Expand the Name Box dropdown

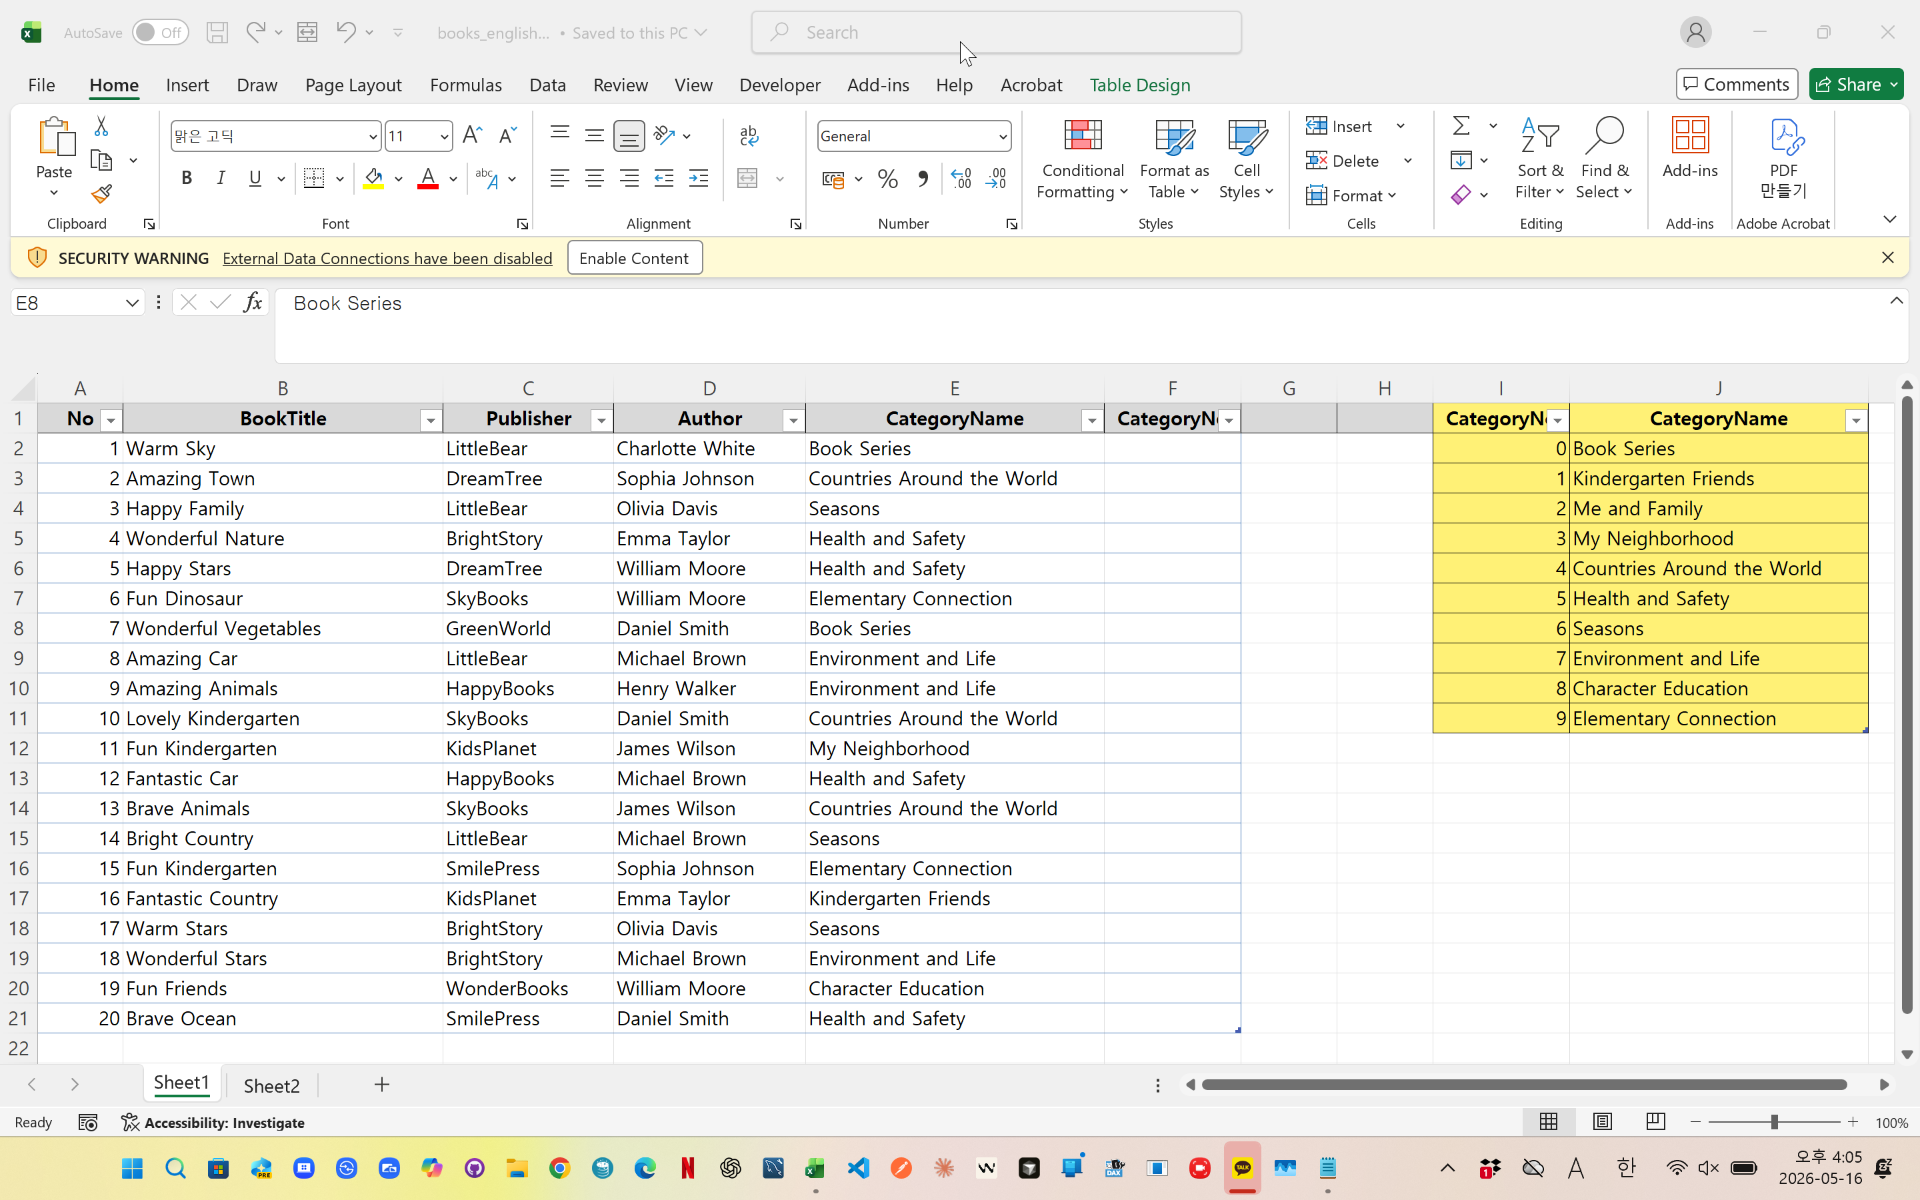click(x=132, y=303)
